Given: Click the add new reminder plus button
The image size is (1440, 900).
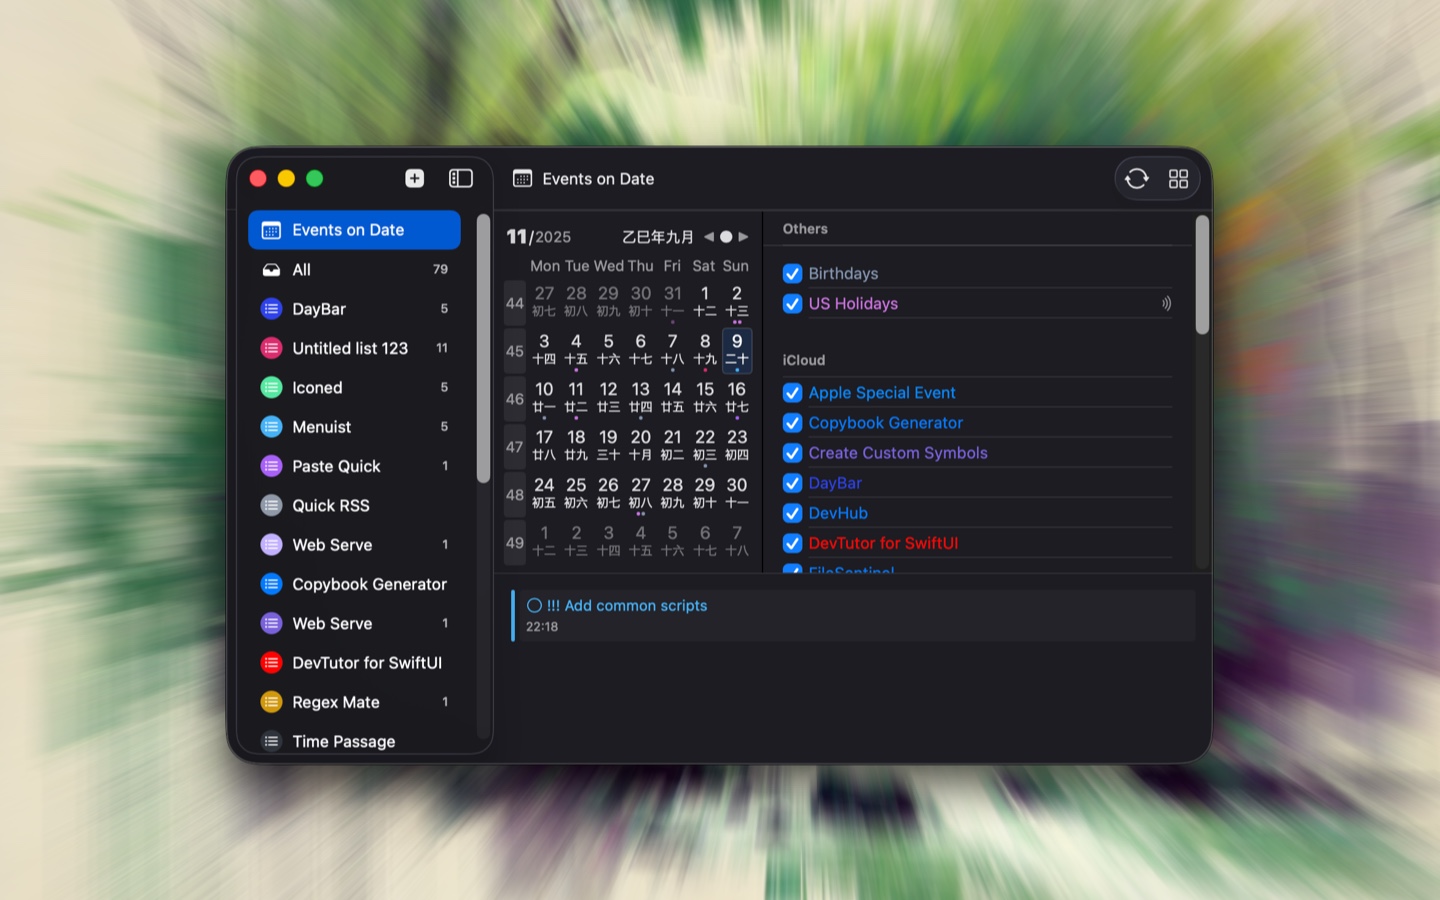Looking at the screenshot, I should [x=414, y=178].
